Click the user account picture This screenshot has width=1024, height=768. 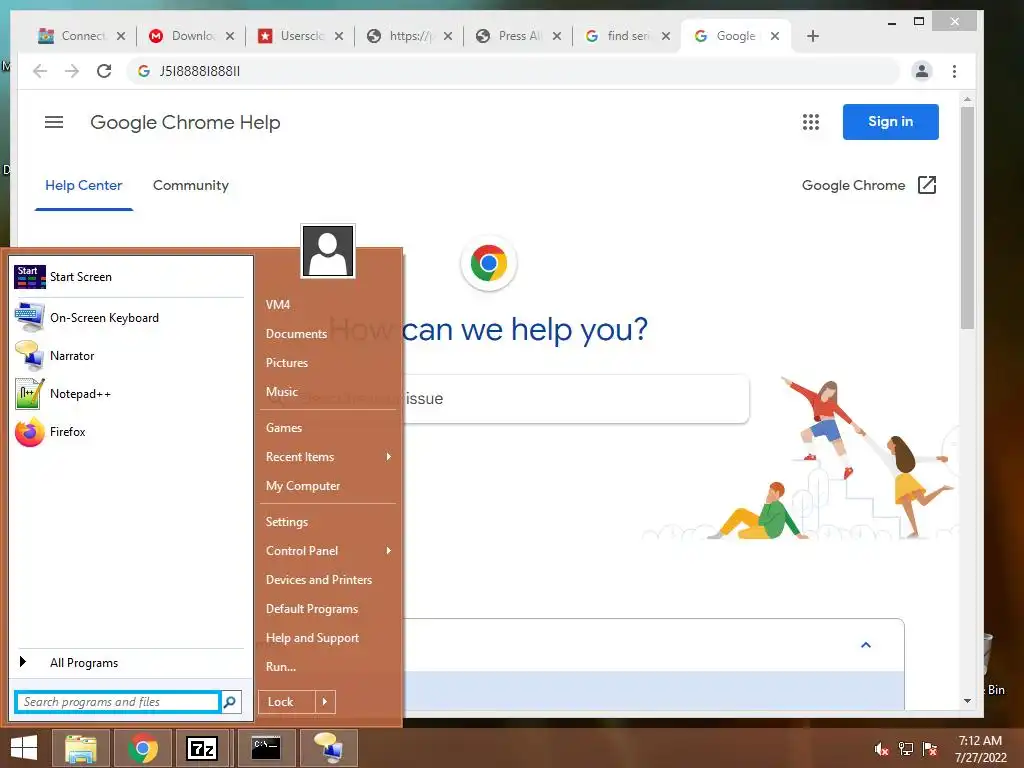click(328, 251)
